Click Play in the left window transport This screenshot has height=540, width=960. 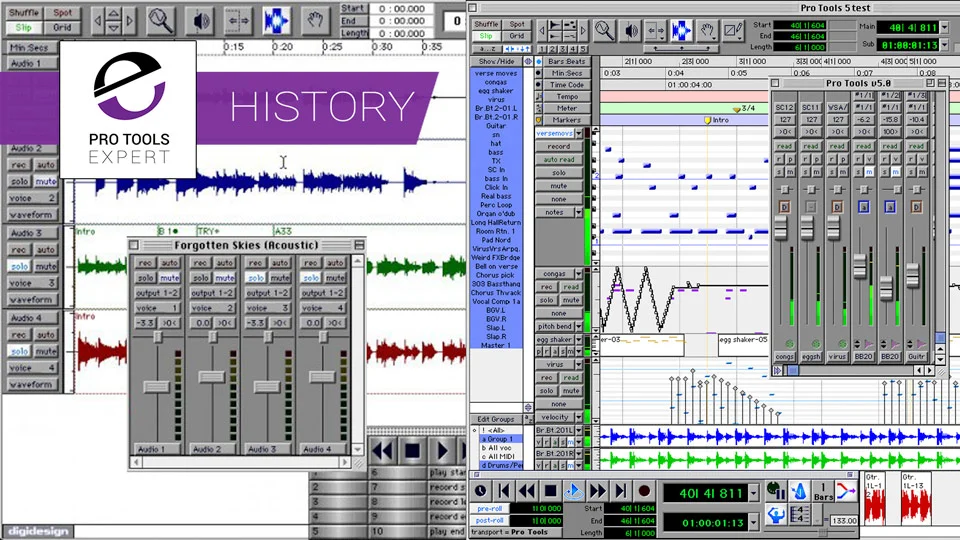[441, 452]
